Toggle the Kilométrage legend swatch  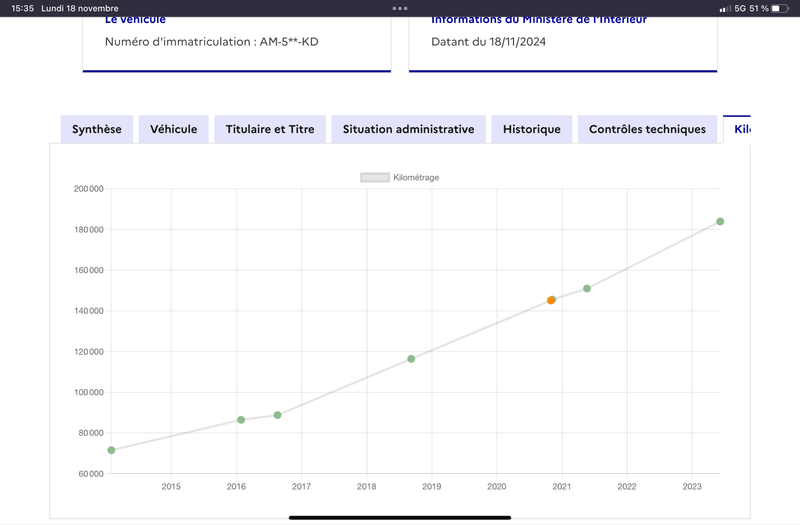coord(375,178)
